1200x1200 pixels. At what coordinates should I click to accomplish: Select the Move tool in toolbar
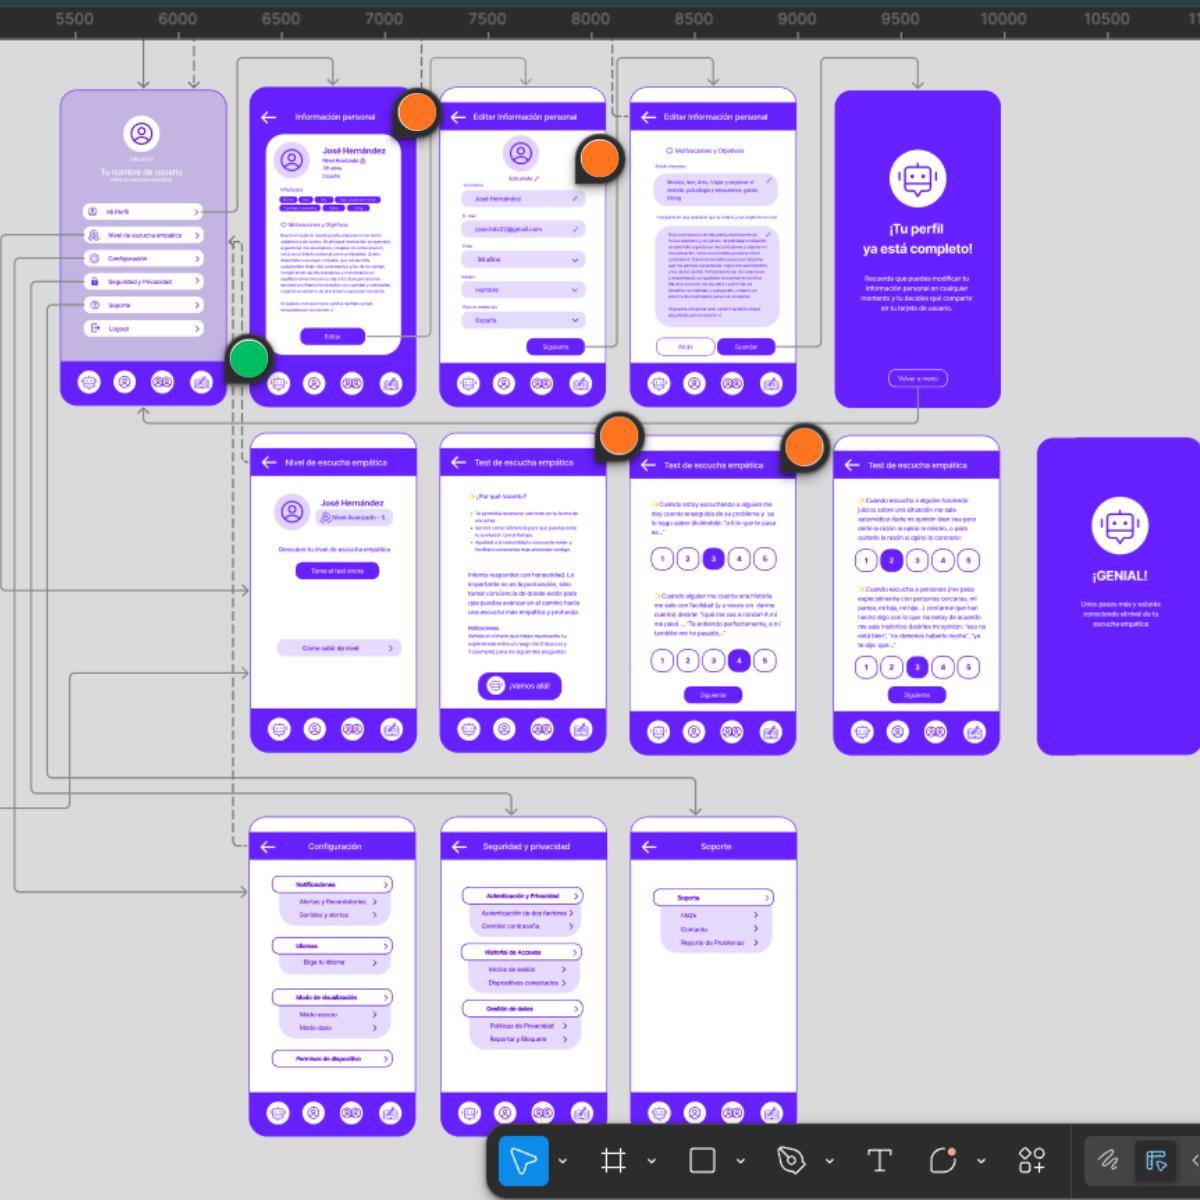click(523, 1160)
